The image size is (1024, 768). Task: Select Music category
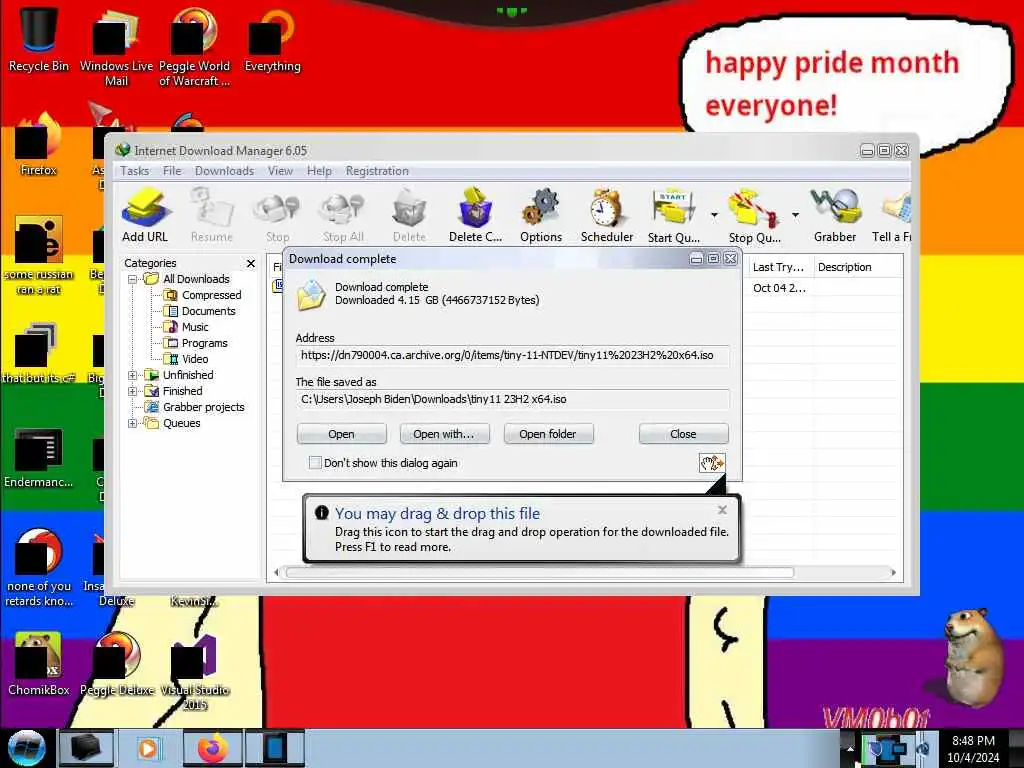[x=195, y=327]
